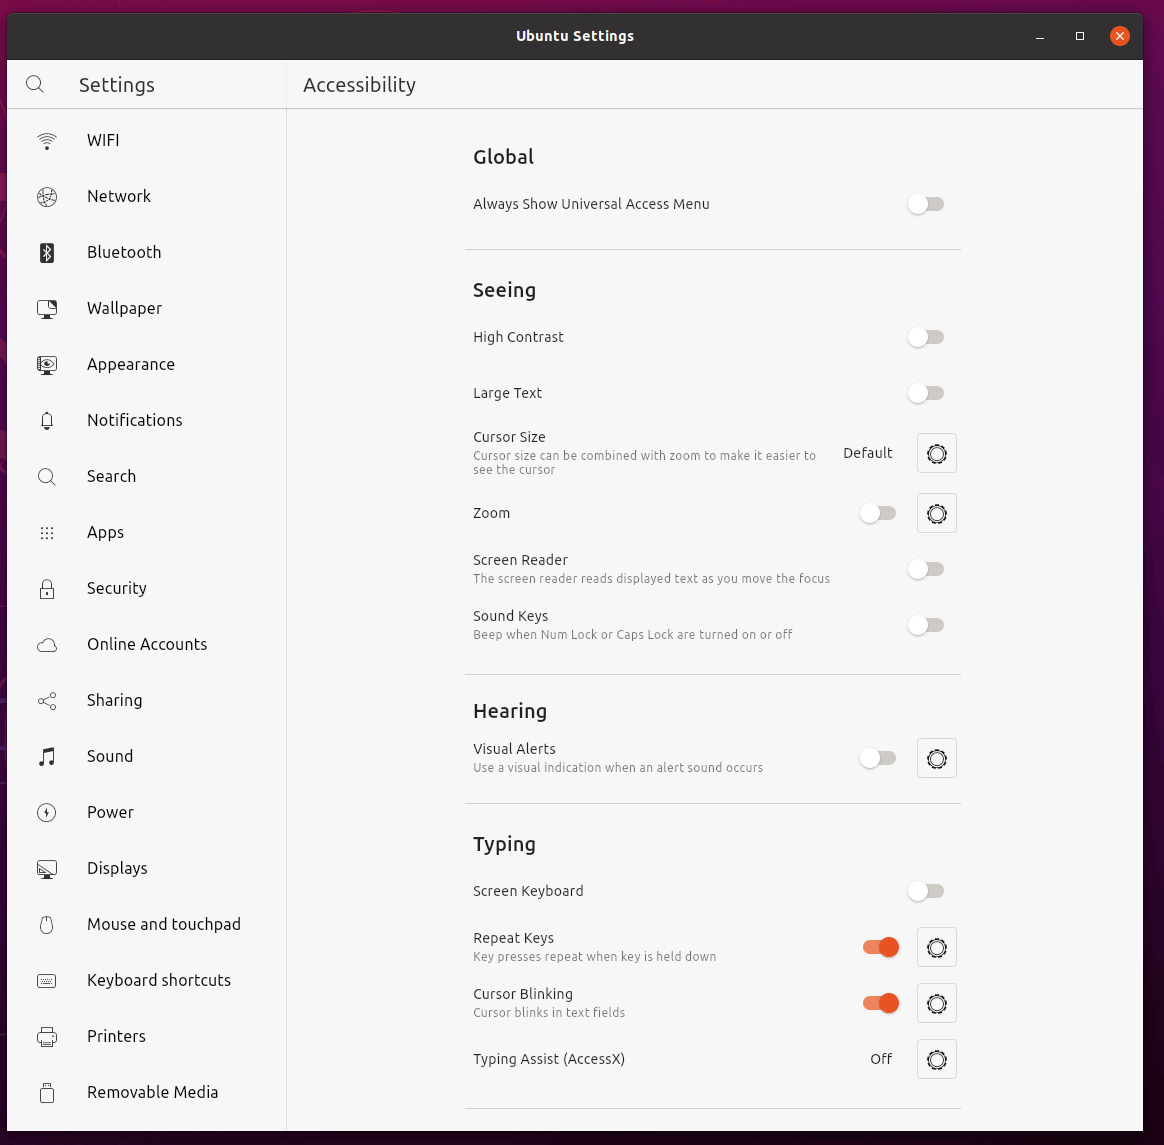Enable Always Show Universal Access Menu
The image size is (1164, 1145).
tap(926, 204)
